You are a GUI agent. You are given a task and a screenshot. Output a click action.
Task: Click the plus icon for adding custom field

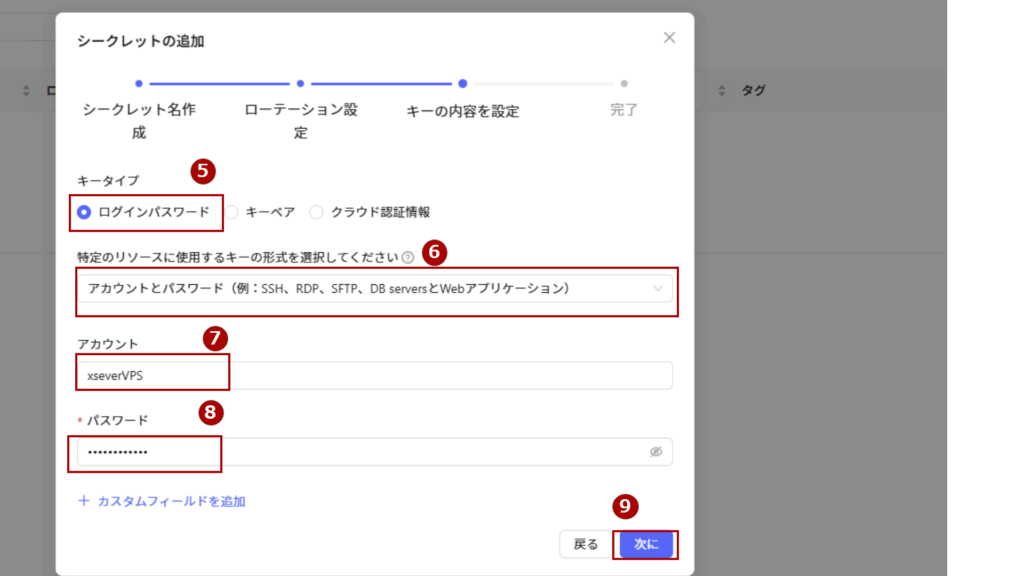pos(84,501)
